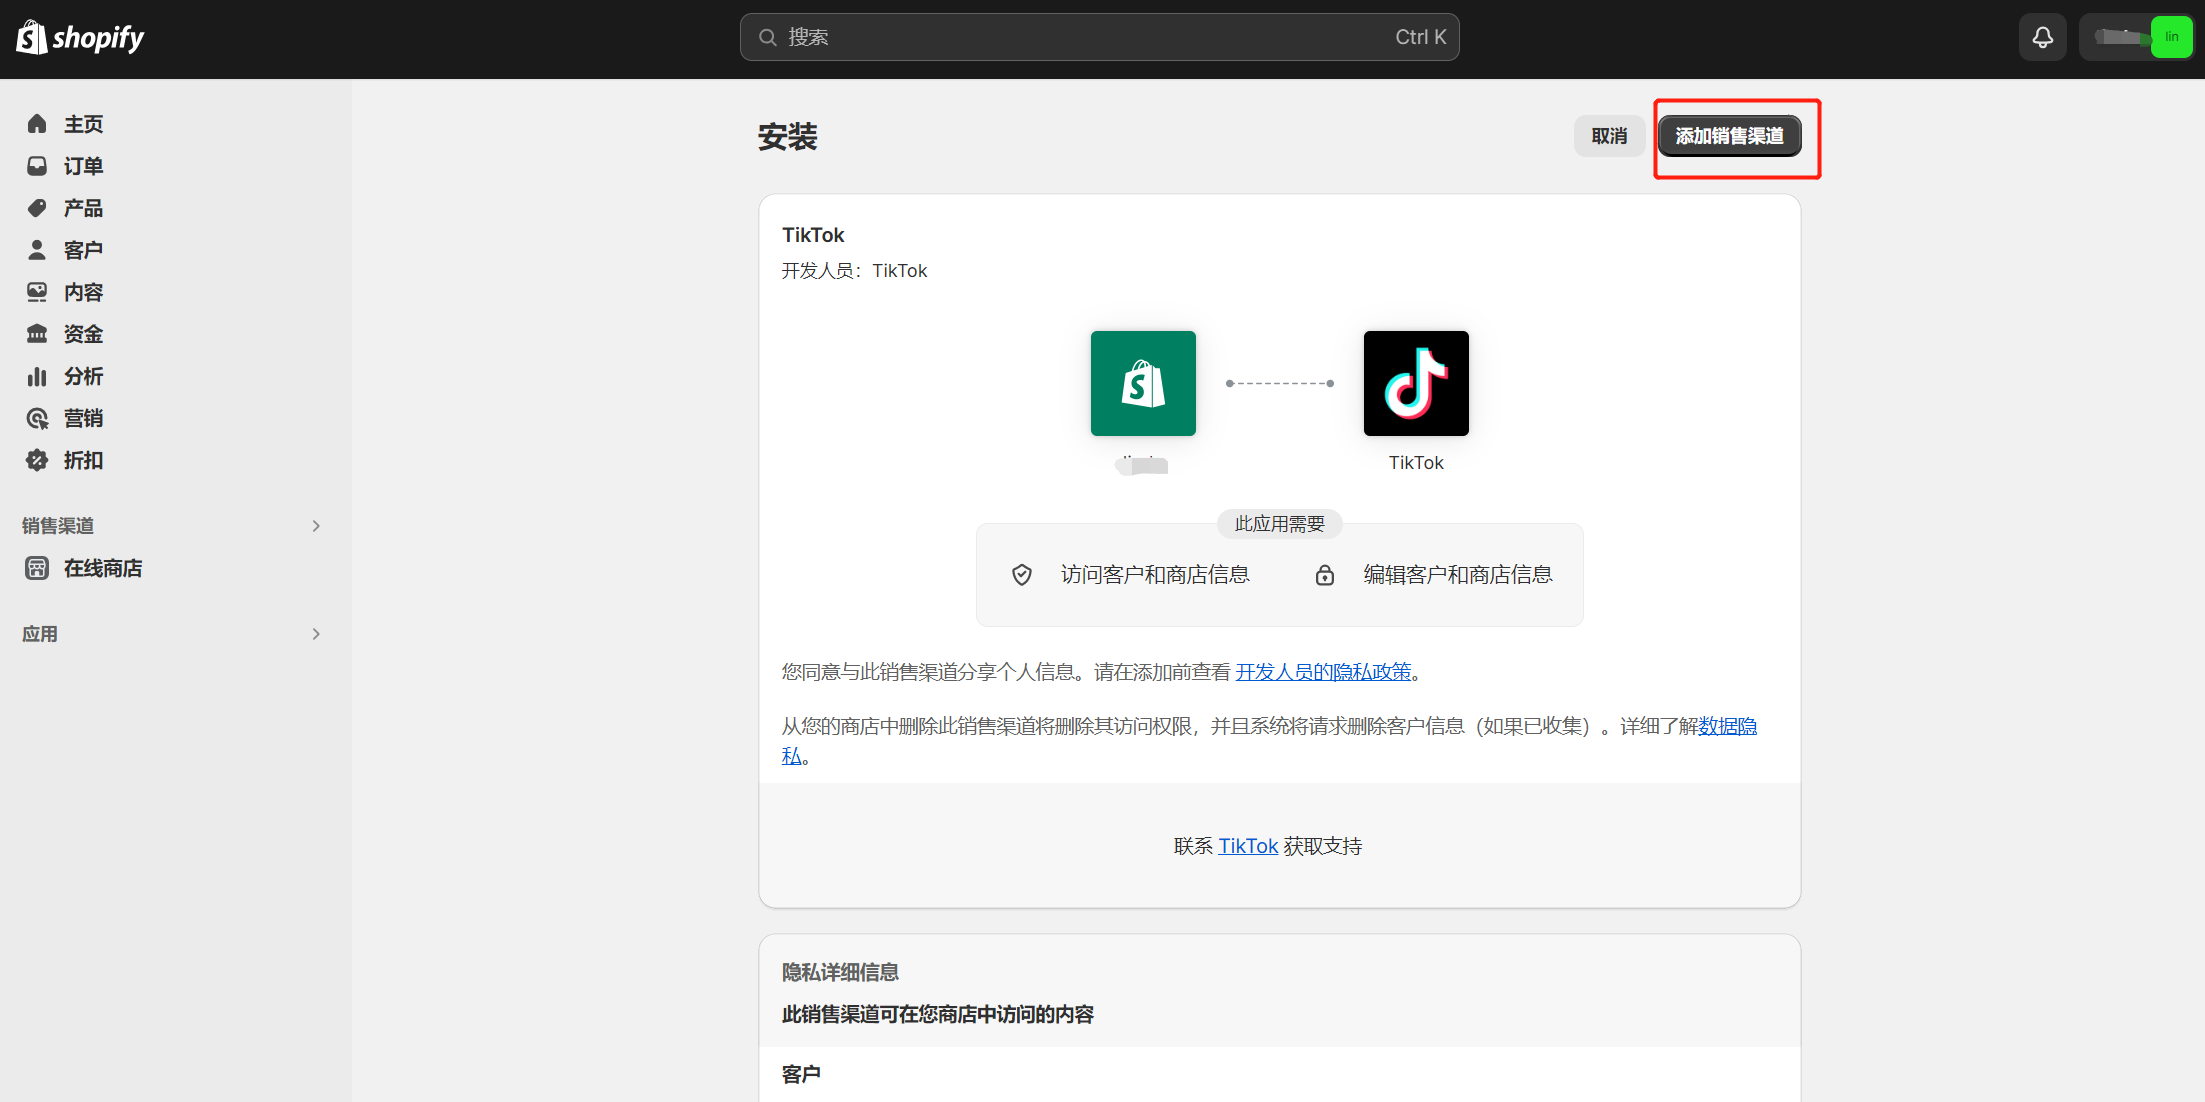This screenshot has height=1102, width=2205.
Task: Click the 销售渠道 section label
Action: pos(58,526)
